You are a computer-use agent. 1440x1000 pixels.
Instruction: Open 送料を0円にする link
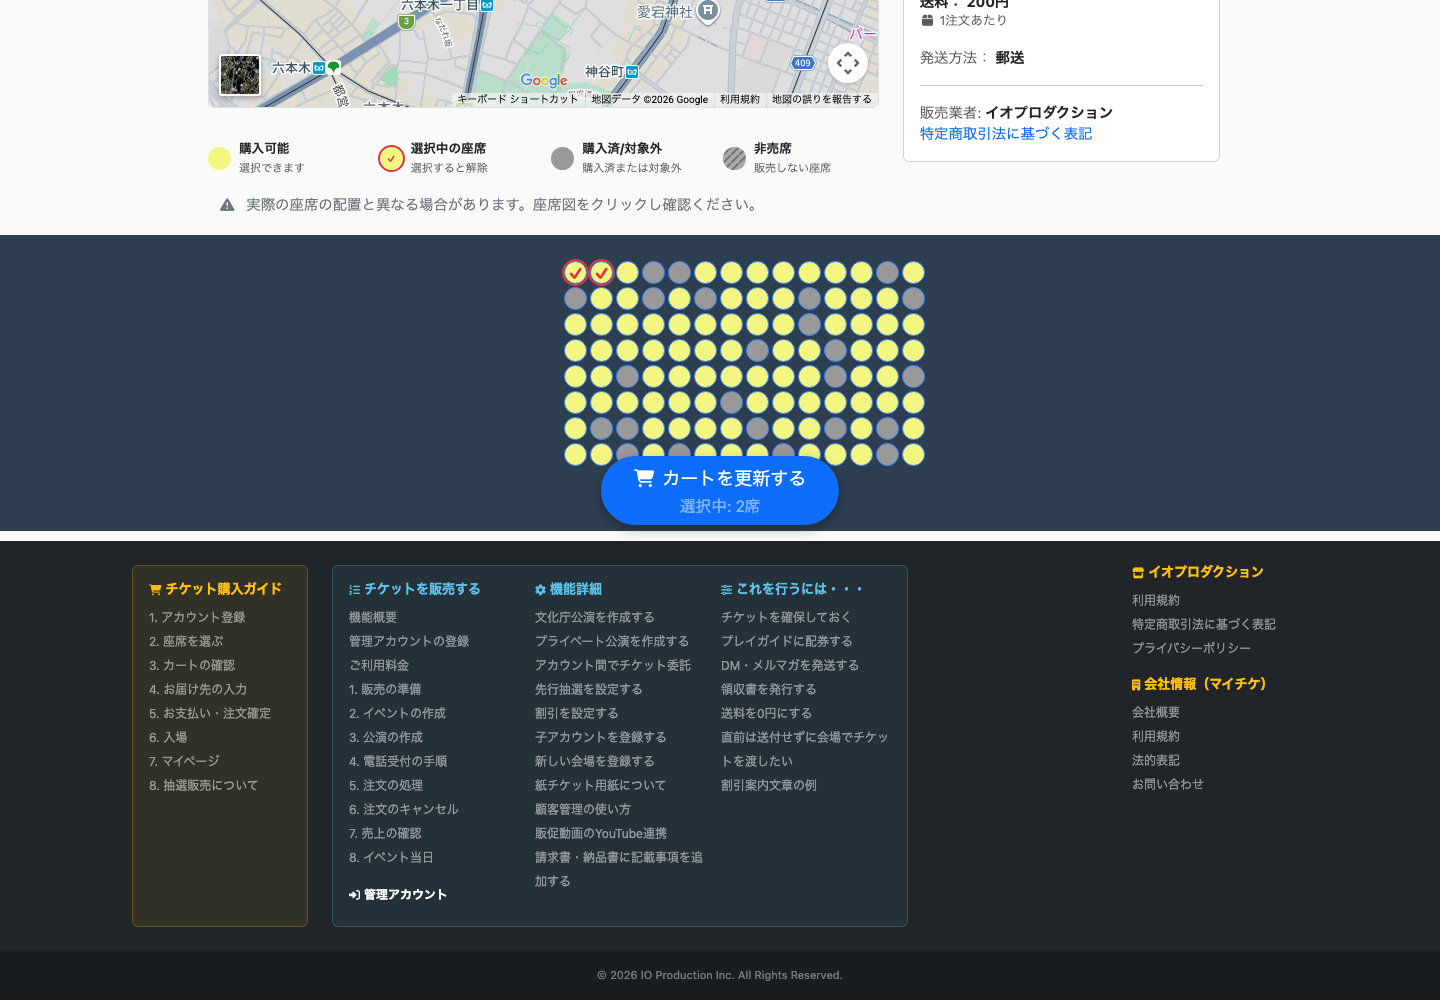(767, 714)
